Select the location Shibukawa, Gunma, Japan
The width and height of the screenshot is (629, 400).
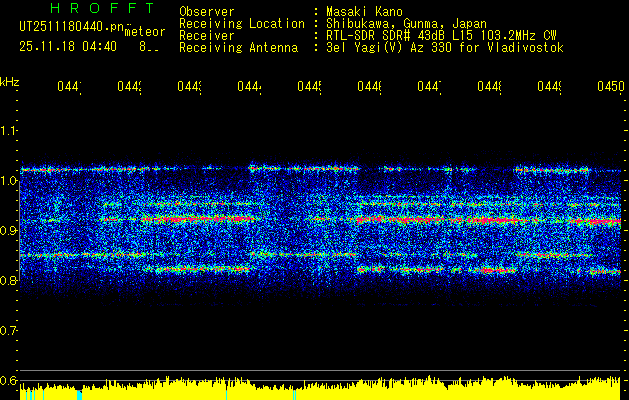(x=406, y=24)
